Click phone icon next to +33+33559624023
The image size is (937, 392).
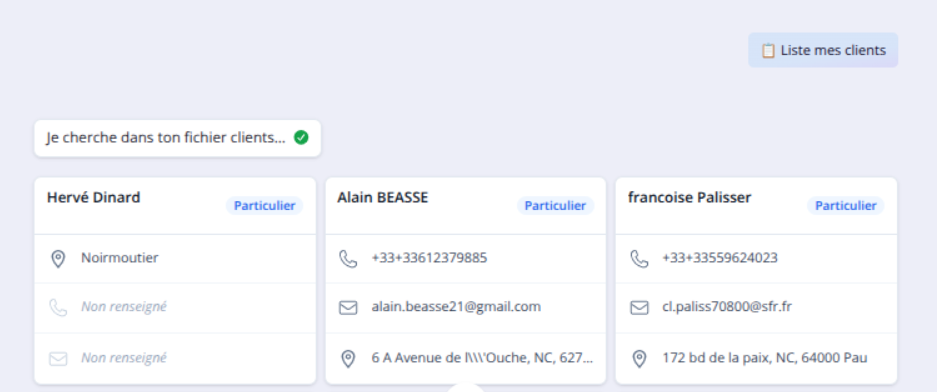pyautogui.click(x=639, y=259)
